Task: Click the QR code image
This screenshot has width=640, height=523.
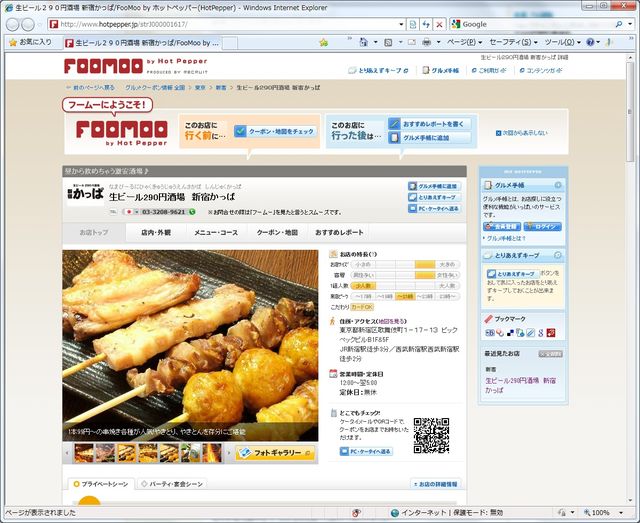Action: 431,434
